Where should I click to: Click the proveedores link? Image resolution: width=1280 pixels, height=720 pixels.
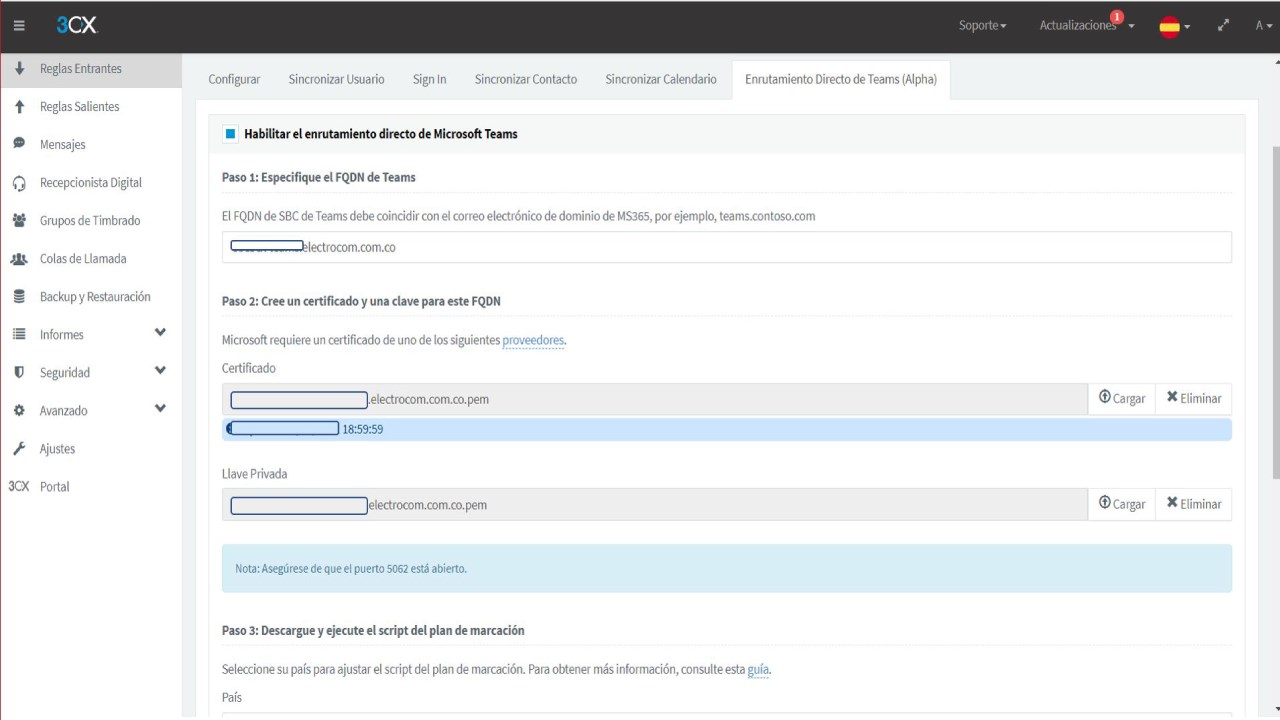pyautogui.click(x=533, y=341)
